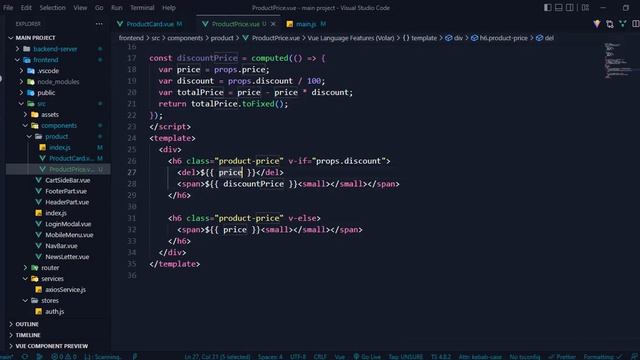Open the Help menu
This screenshot has width=640, height=360.
tap(169, 8)
